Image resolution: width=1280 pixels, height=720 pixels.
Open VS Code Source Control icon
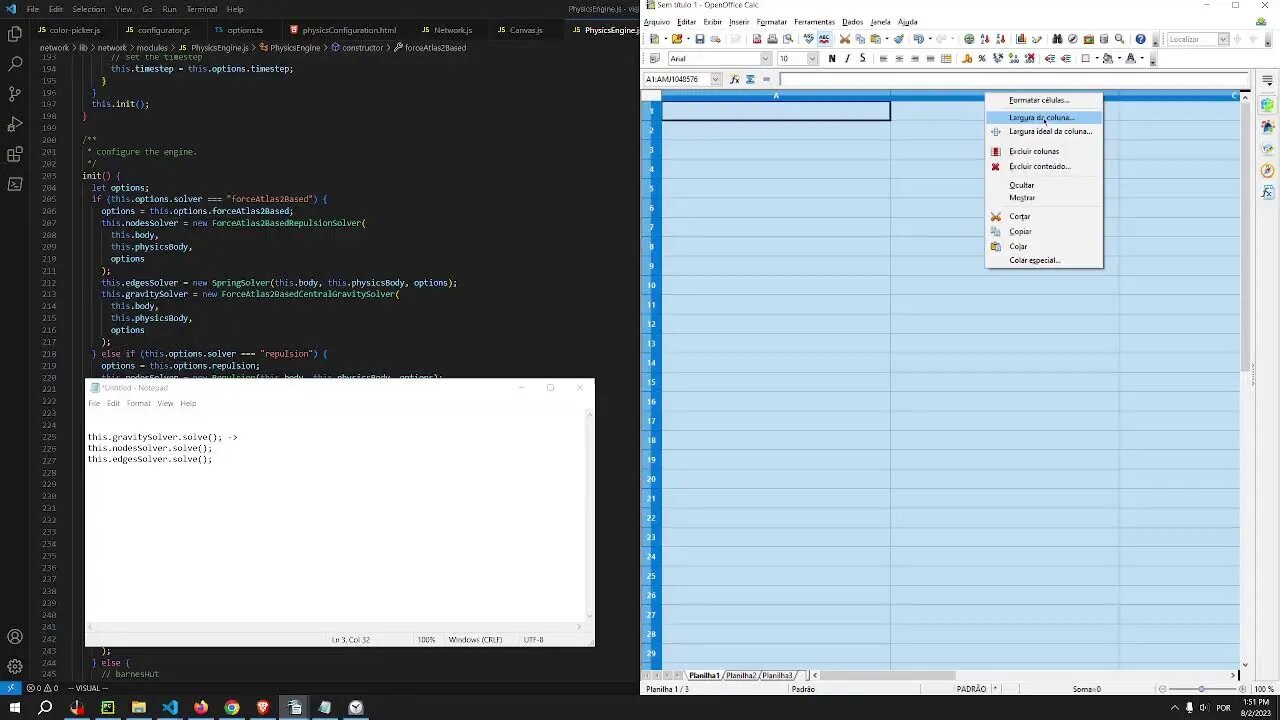[x=15, y=93]
